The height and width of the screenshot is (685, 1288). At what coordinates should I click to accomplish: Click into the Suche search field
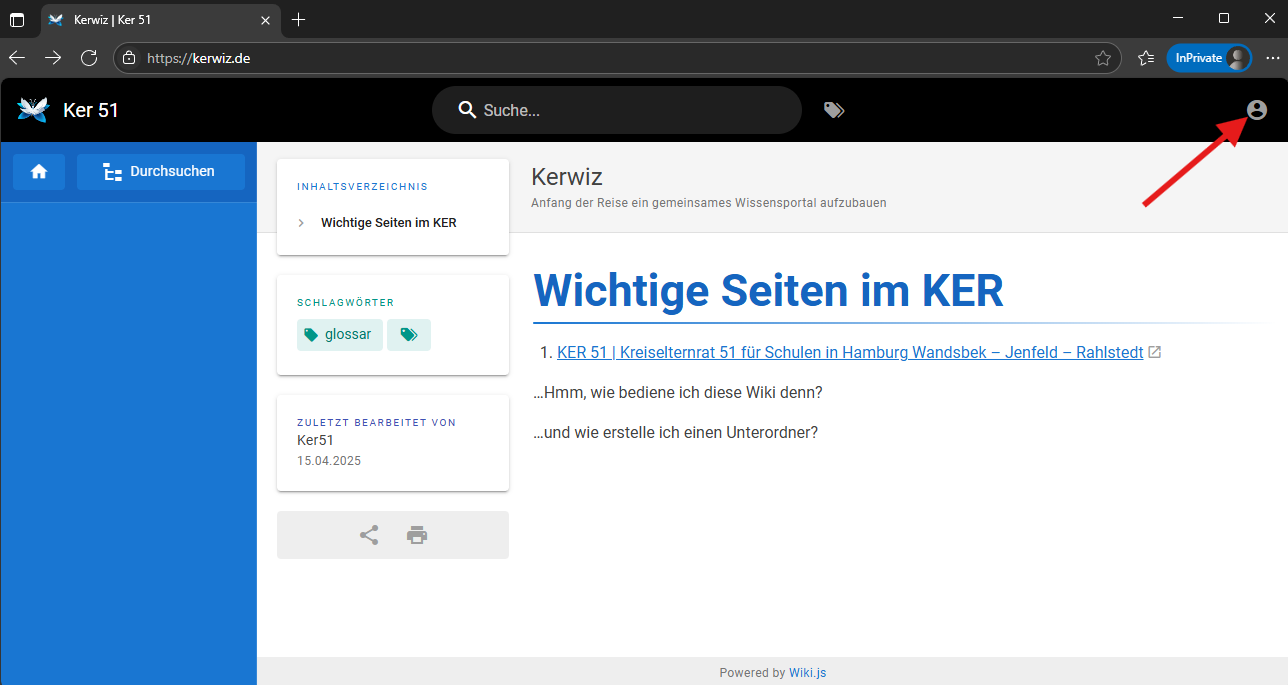click(x=630, y=110)
